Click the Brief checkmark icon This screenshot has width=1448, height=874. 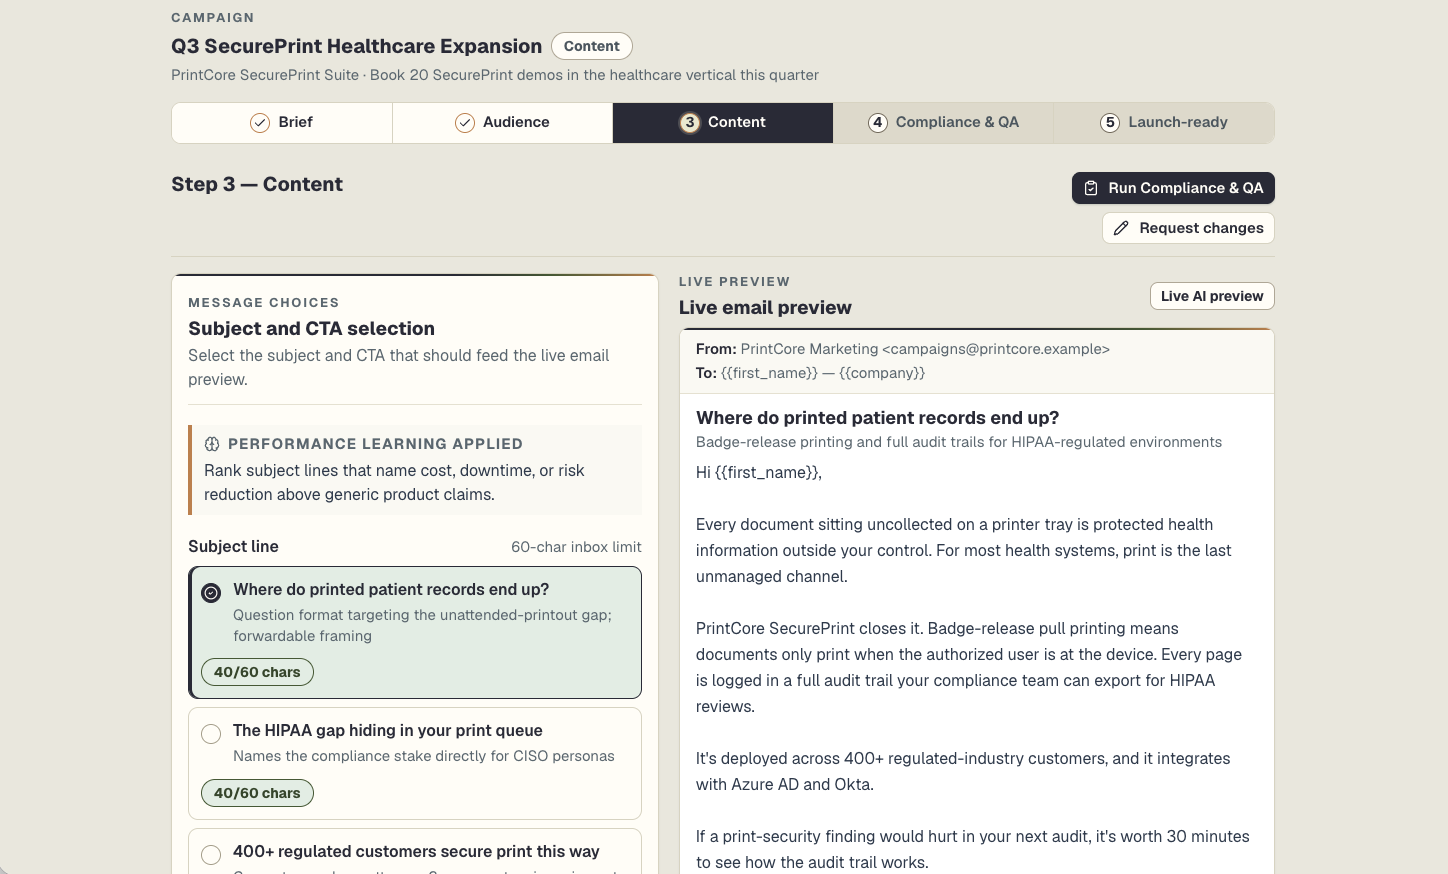pyautogui.click(x=260, y=123)
